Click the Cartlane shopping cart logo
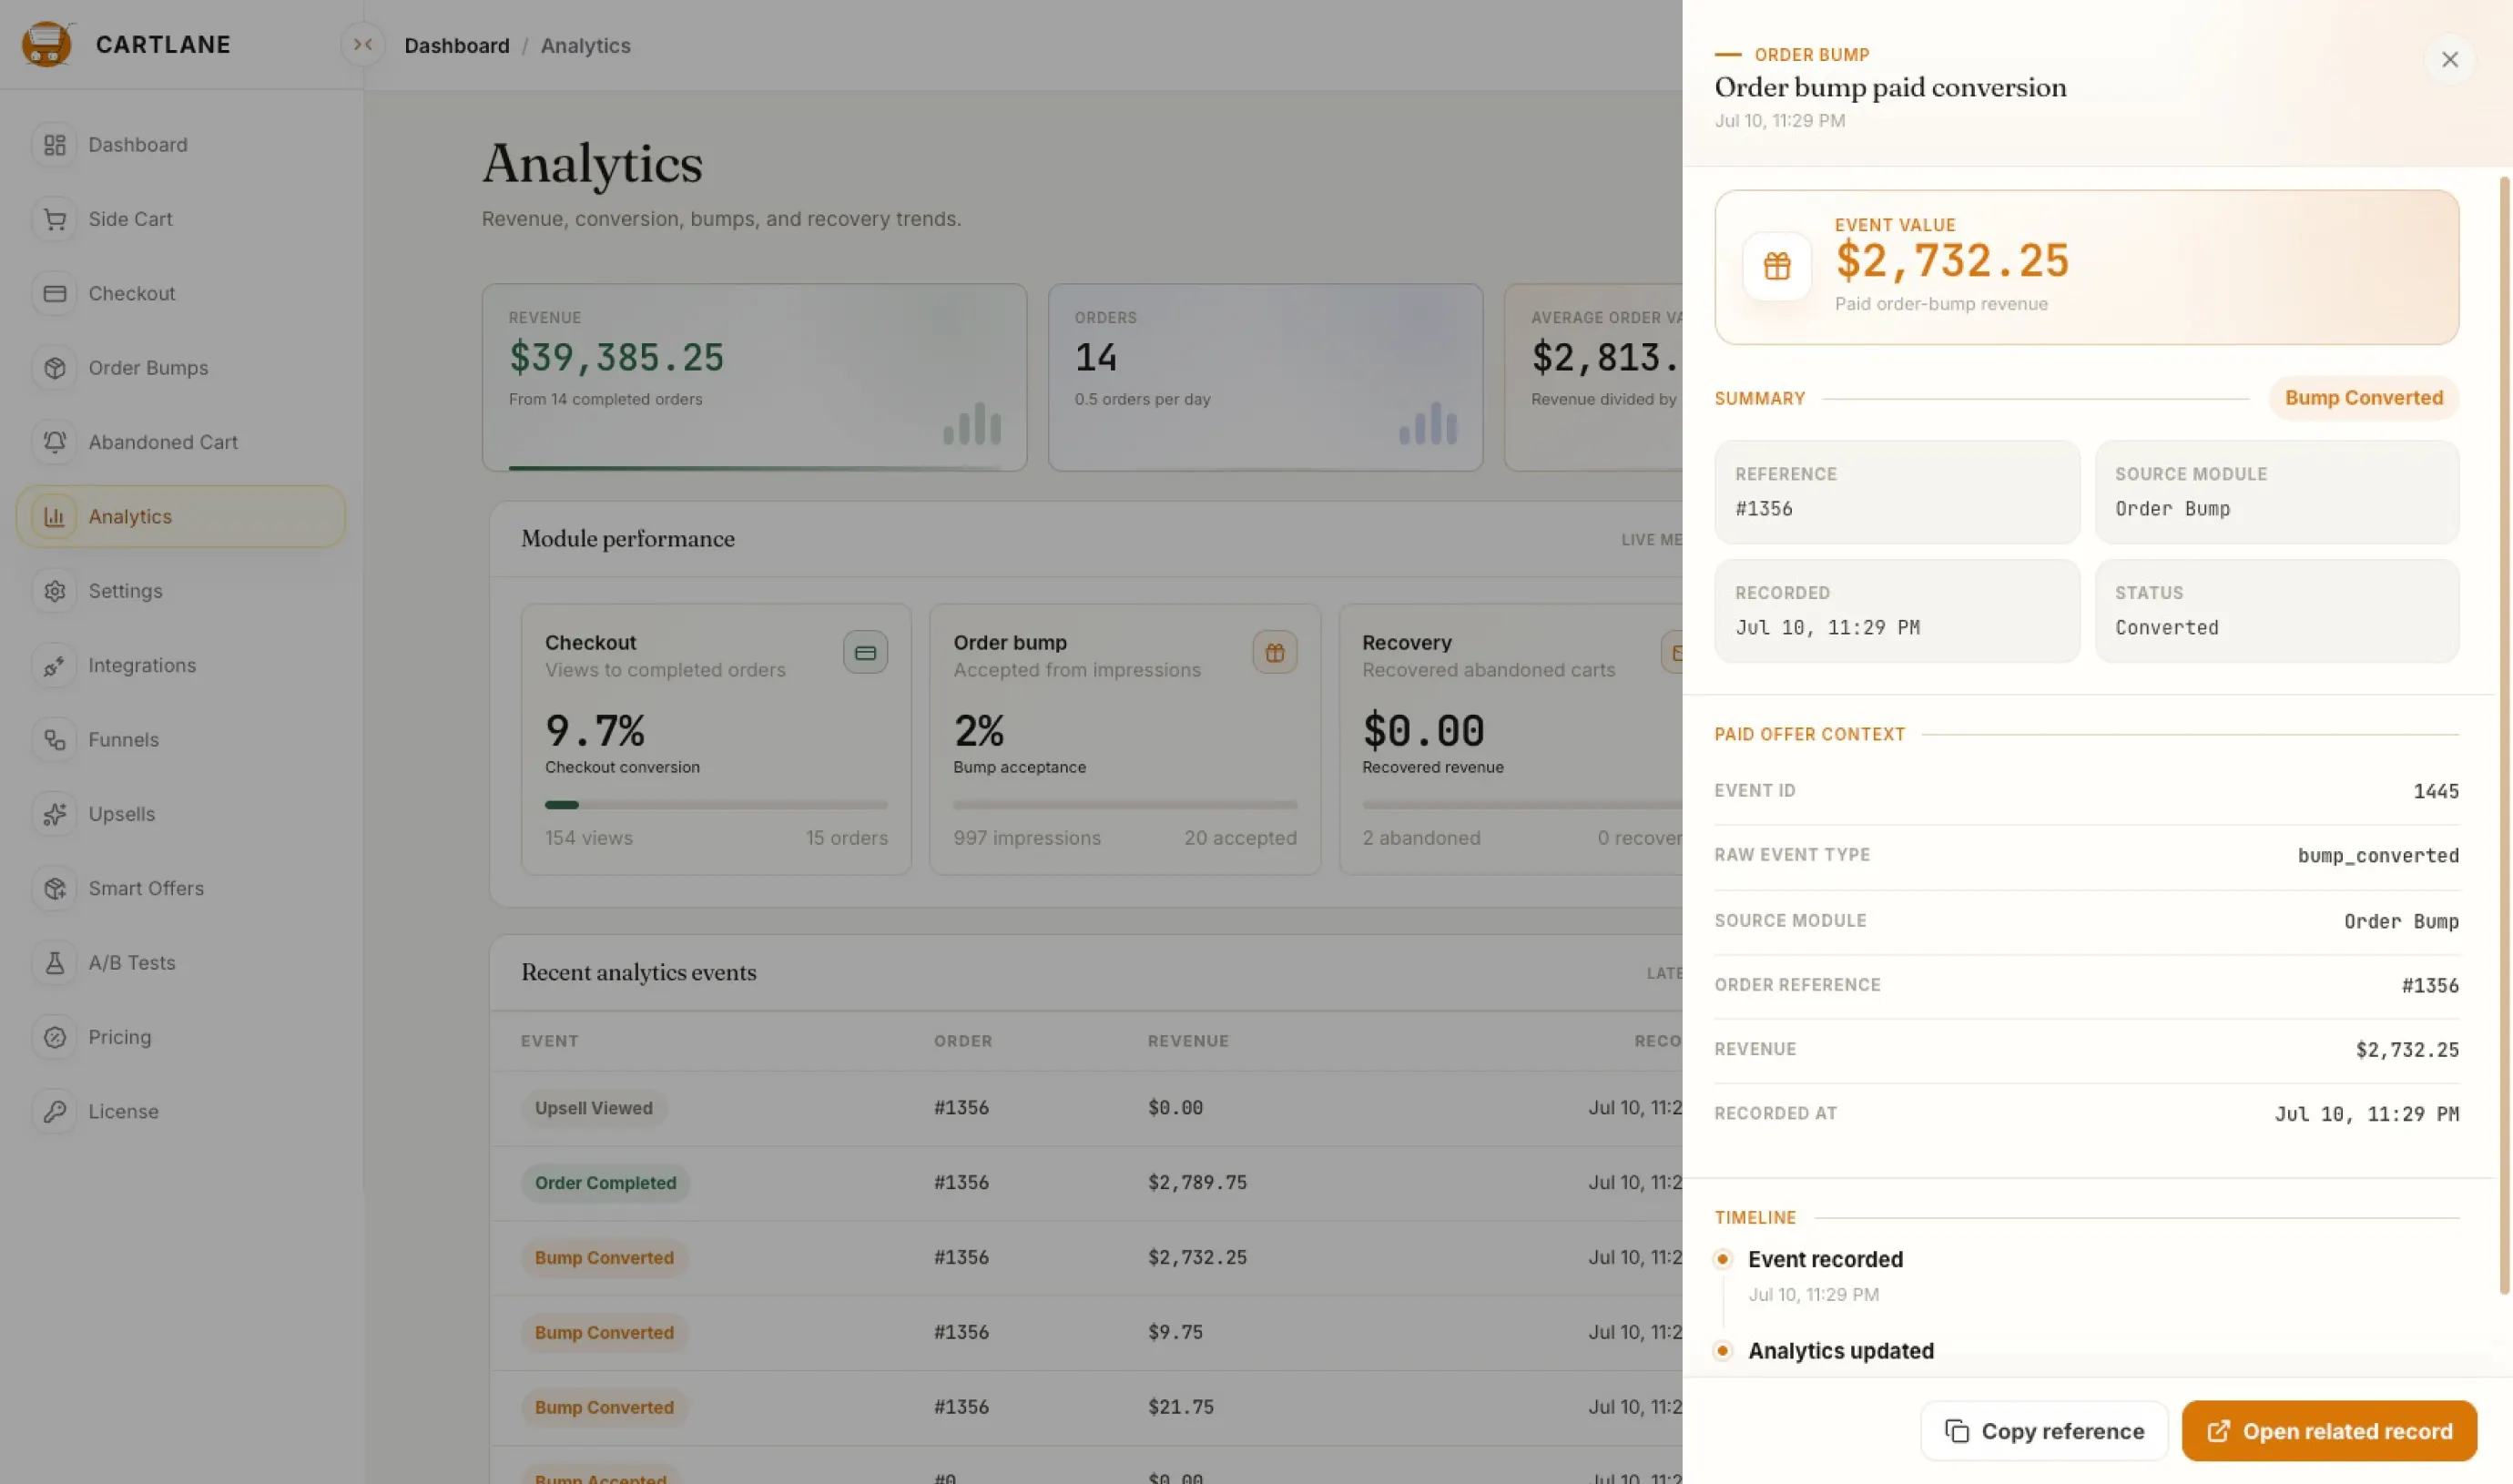The width and height of the screenshot is (2513, 1484). tap(47, 44)
